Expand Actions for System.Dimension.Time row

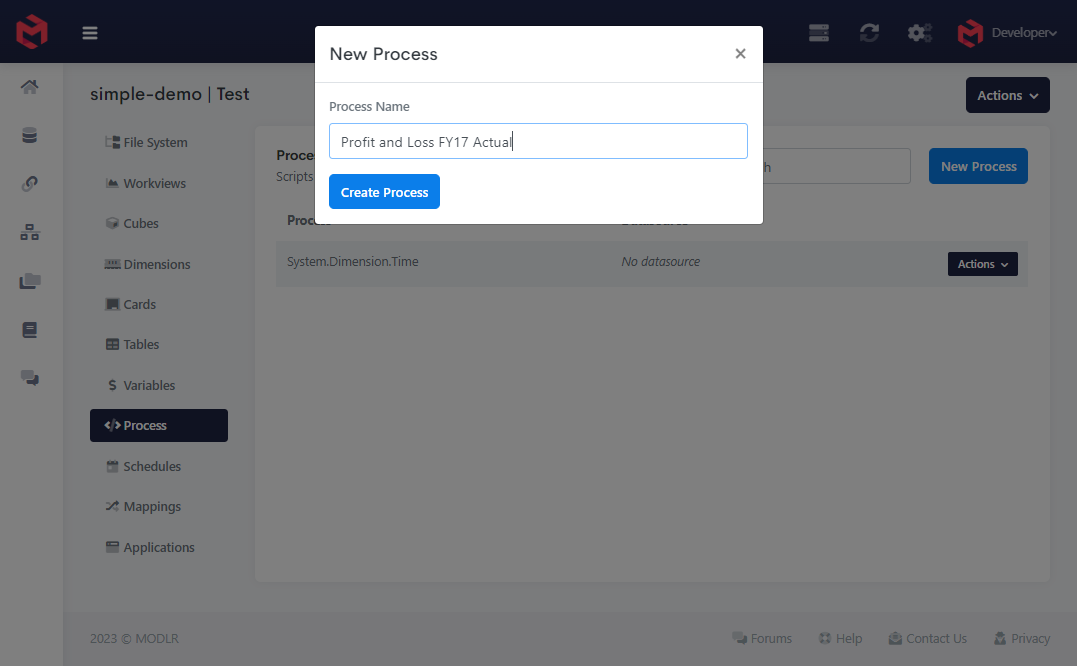point(982,264)
